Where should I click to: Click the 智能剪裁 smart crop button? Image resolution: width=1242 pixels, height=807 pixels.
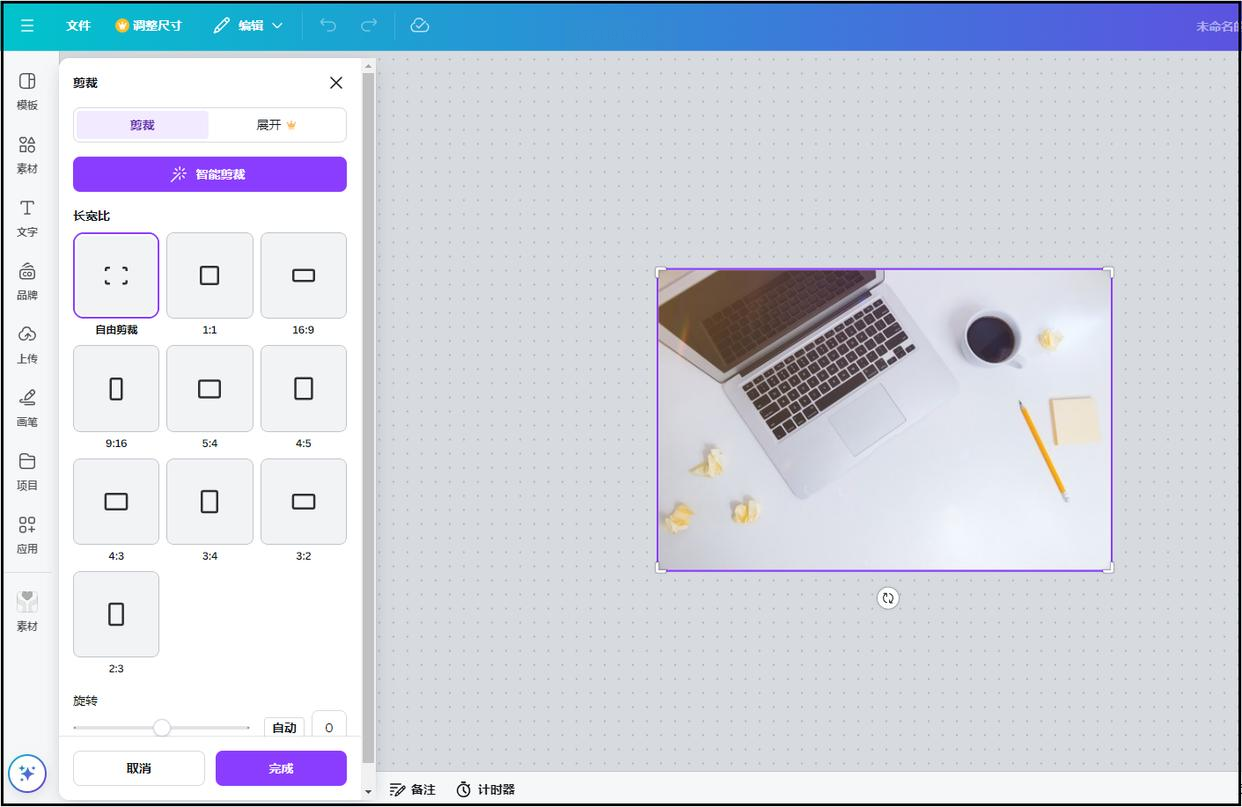click(x=210, y=174)
